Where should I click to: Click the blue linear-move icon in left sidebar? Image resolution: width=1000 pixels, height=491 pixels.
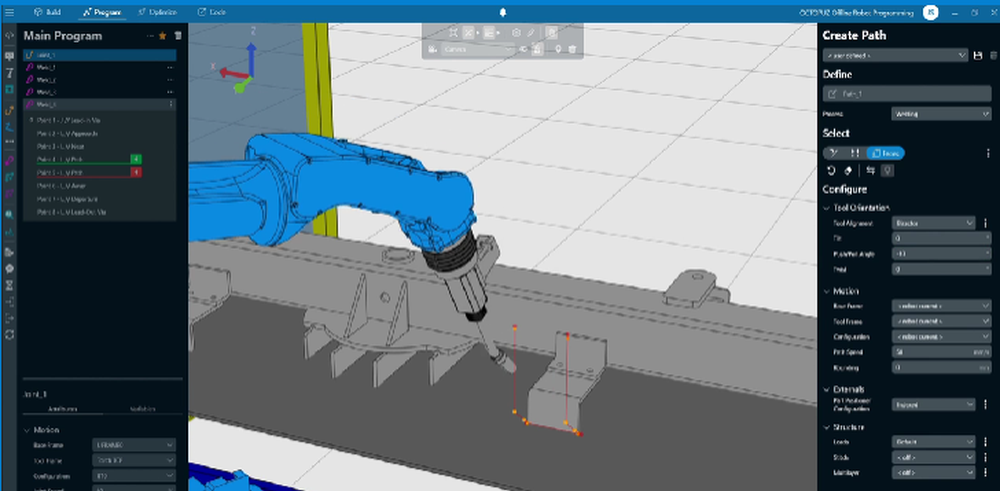click(10, 126)
